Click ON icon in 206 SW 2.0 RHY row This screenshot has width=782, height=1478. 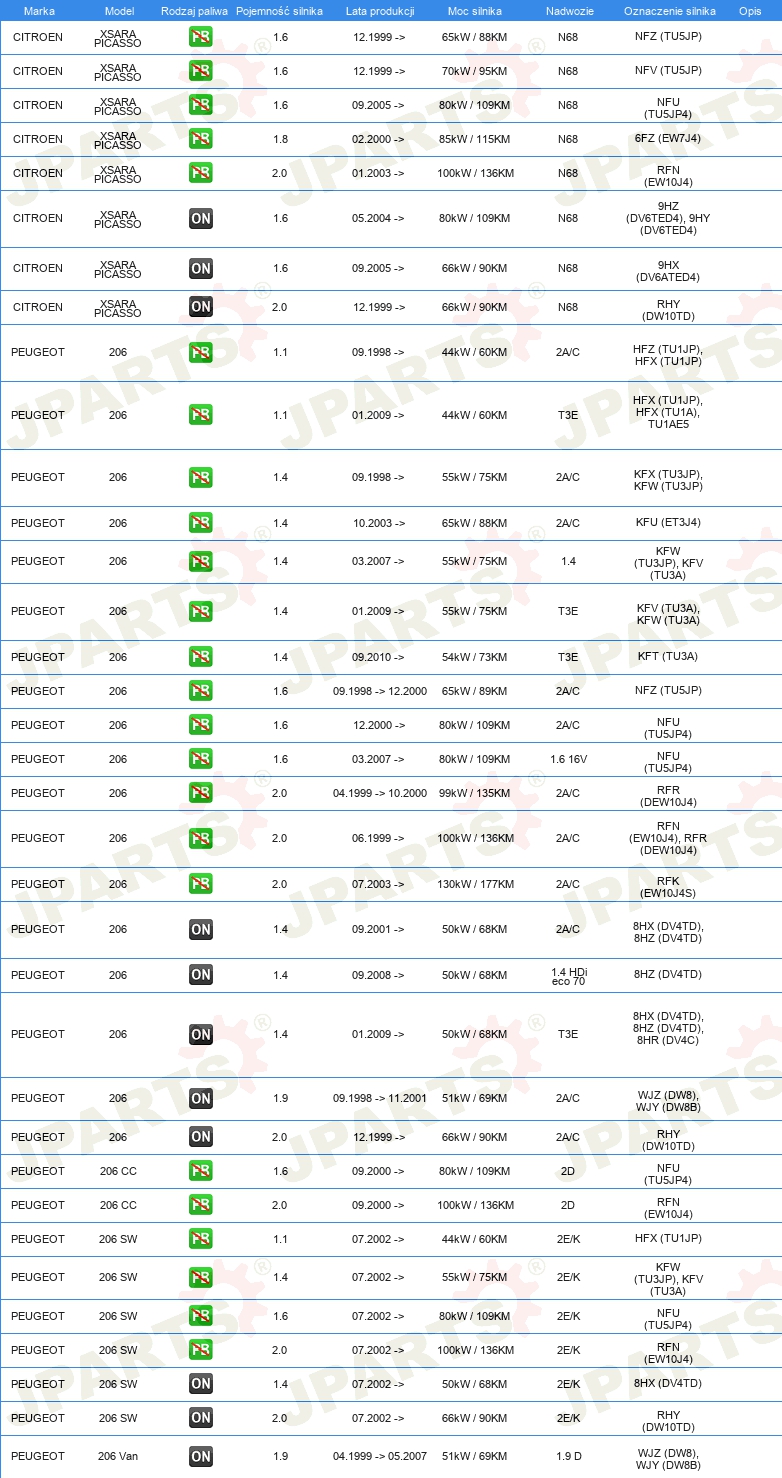[201, 1418]
